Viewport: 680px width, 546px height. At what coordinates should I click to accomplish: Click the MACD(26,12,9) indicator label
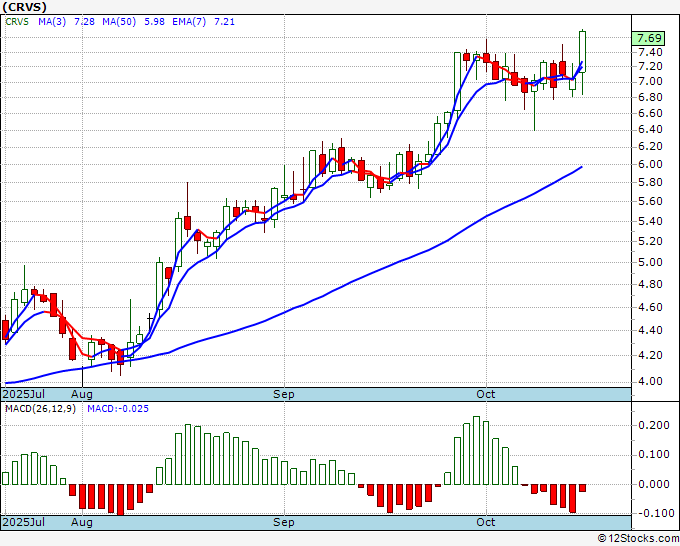[40, 409]
